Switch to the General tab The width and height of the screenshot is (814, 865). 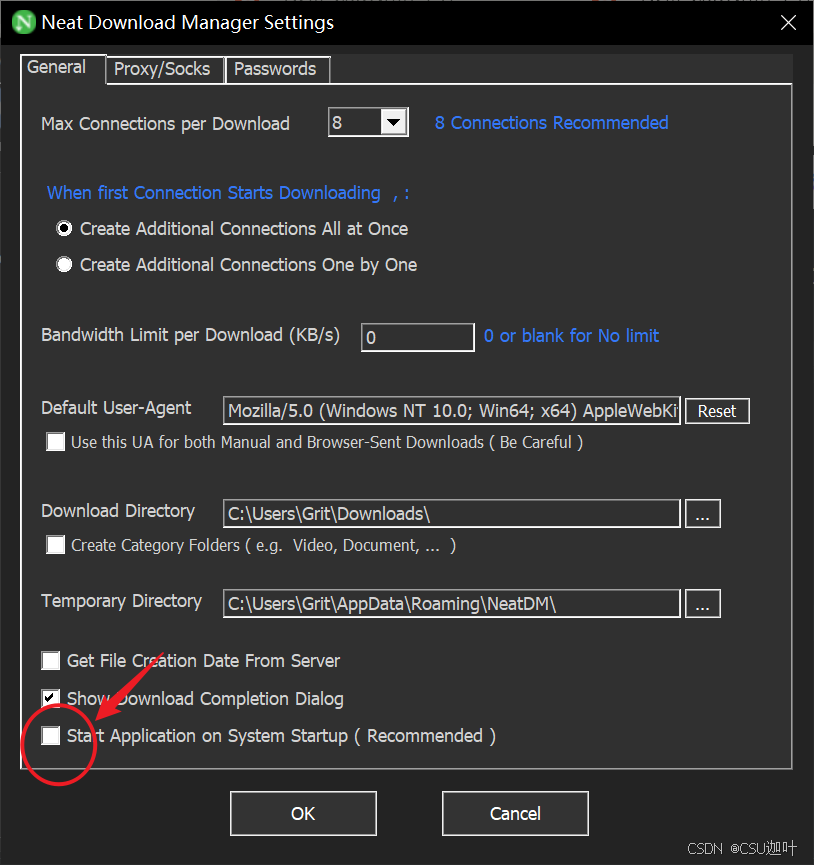click(63, 68)
